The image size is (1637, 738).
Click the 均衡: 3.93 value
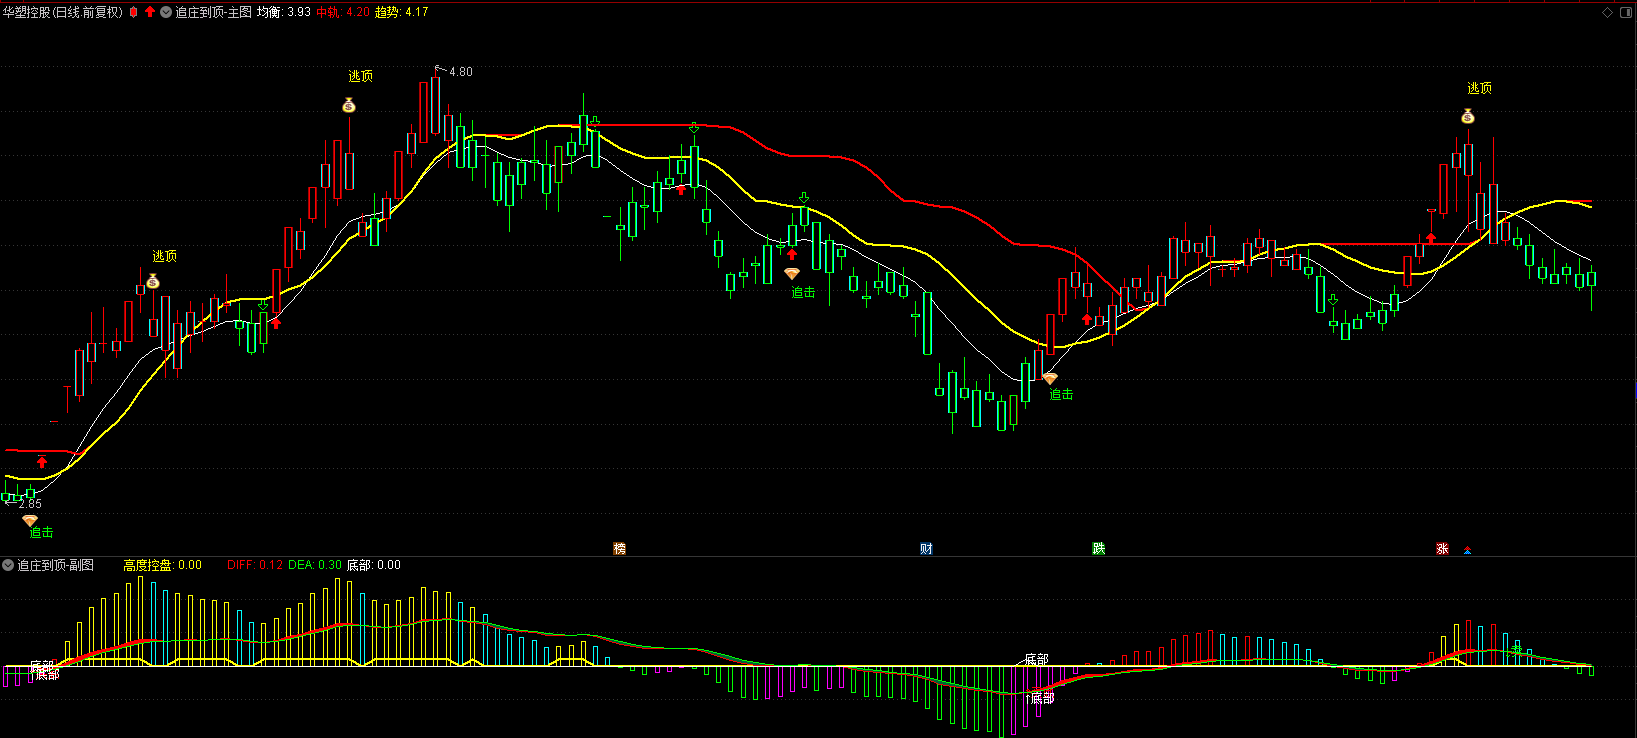pyautogui.click(x=284, y=12)
